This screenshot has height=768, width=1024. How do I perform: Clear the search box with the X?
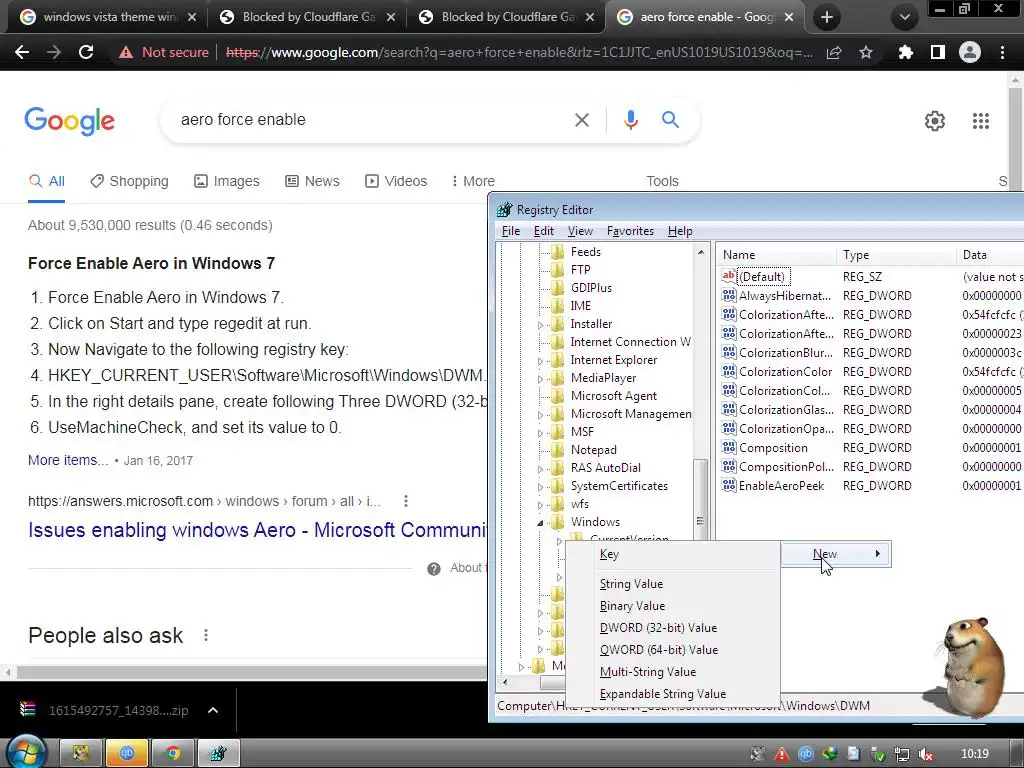point(581,120)
